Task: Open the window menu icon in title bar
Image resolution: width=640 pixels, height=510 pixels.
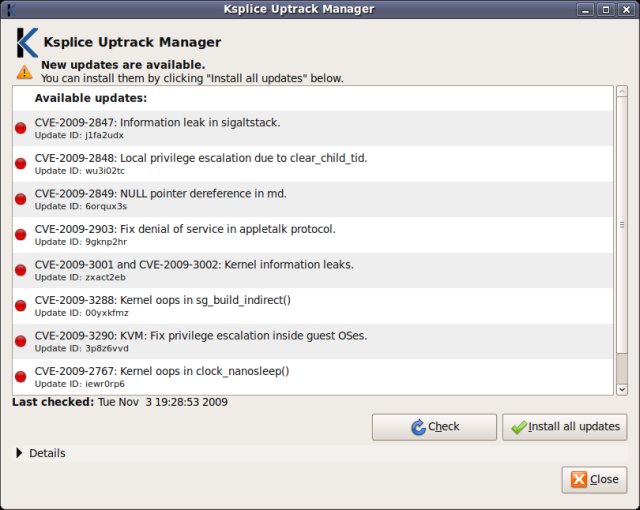Action: pos(10,9)
